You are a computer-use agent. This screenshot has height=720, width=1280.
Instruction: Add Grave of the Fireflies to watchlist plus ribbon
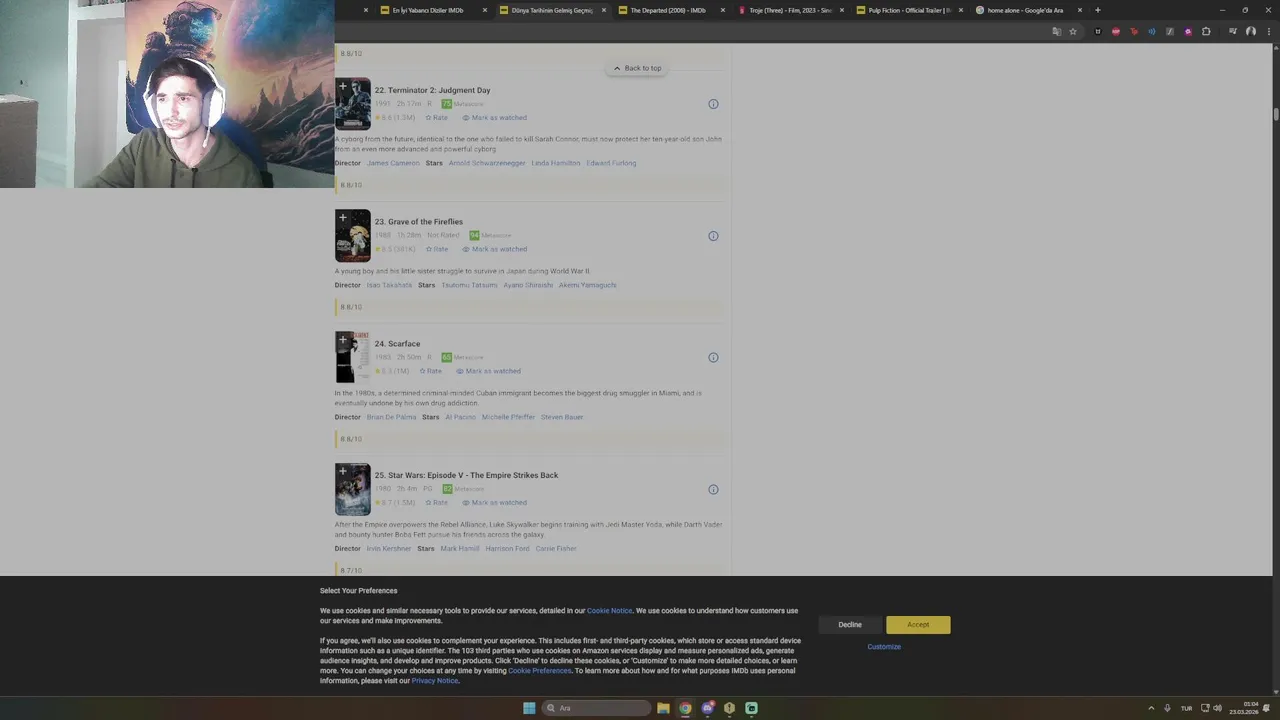pos(342,218)
